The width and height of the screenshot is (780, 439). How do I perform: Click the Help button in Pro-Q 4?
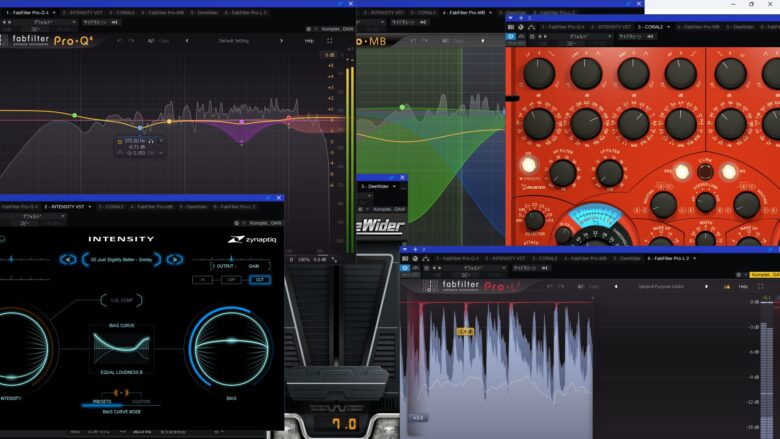(309, 41)
